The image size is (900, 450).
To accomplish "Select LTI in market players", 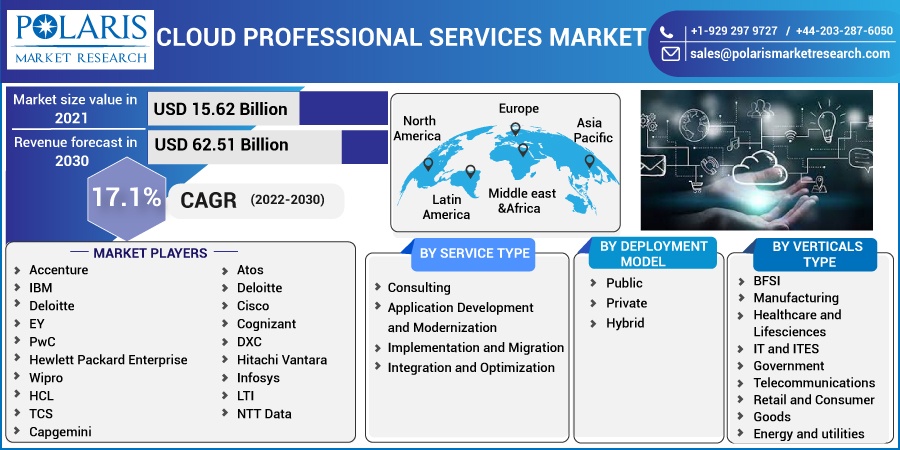I will click(245, 395).
